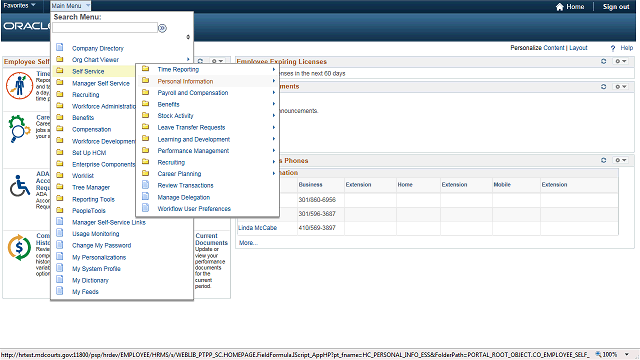Viewport: 640px width, 360px height.
Task: Click the Search Menu text field
Action: [105, 28]
